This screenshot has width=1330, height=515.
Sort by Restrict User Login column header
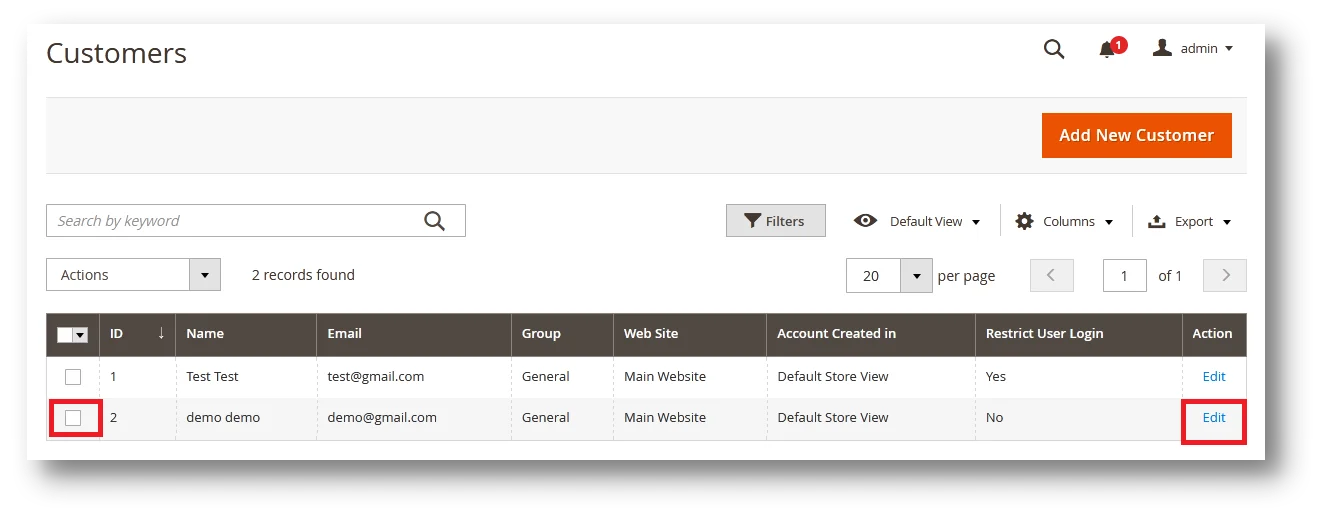pyautogui.click(x=1078, y=334)
